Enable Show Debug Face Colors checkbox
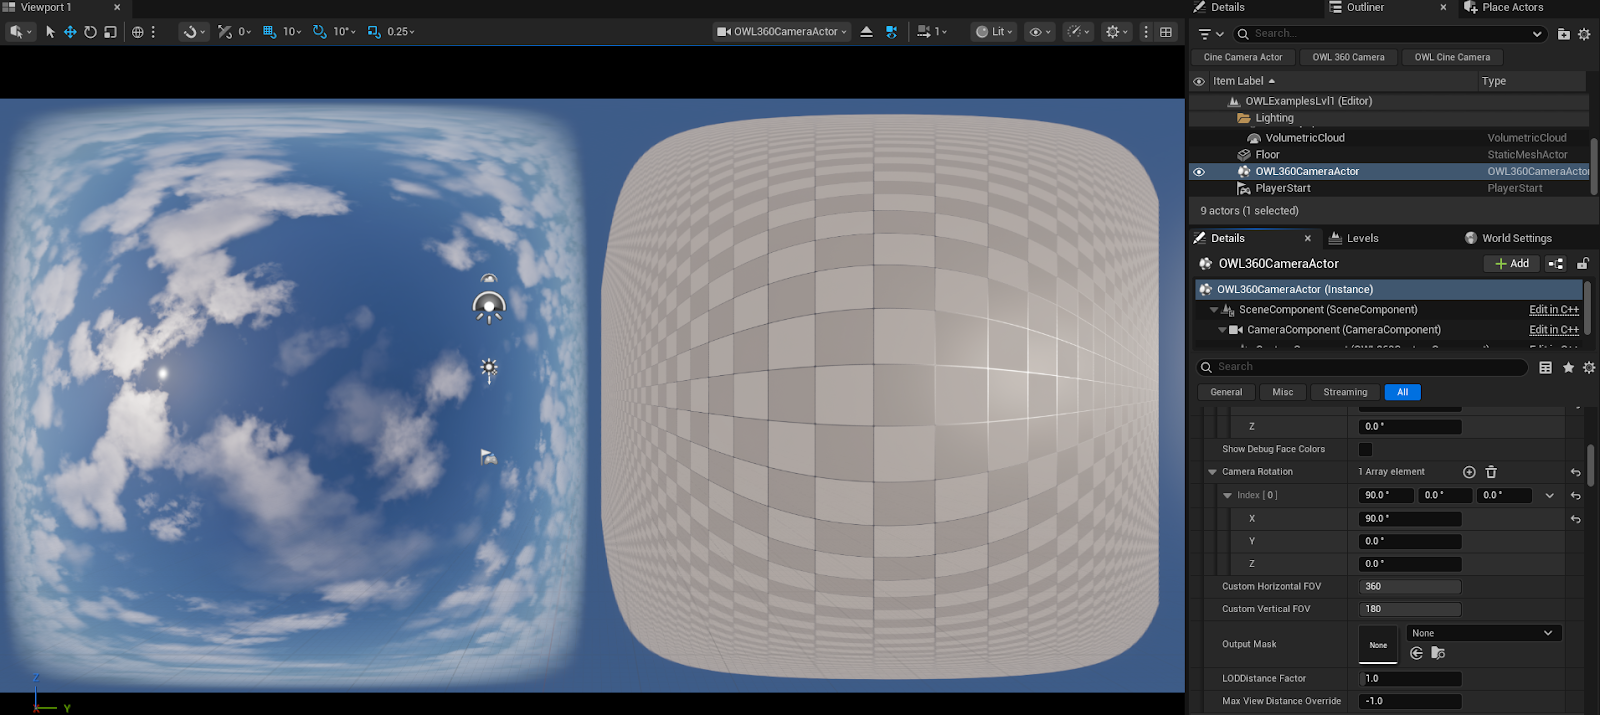The image size is (1600, 715). 1365,450
